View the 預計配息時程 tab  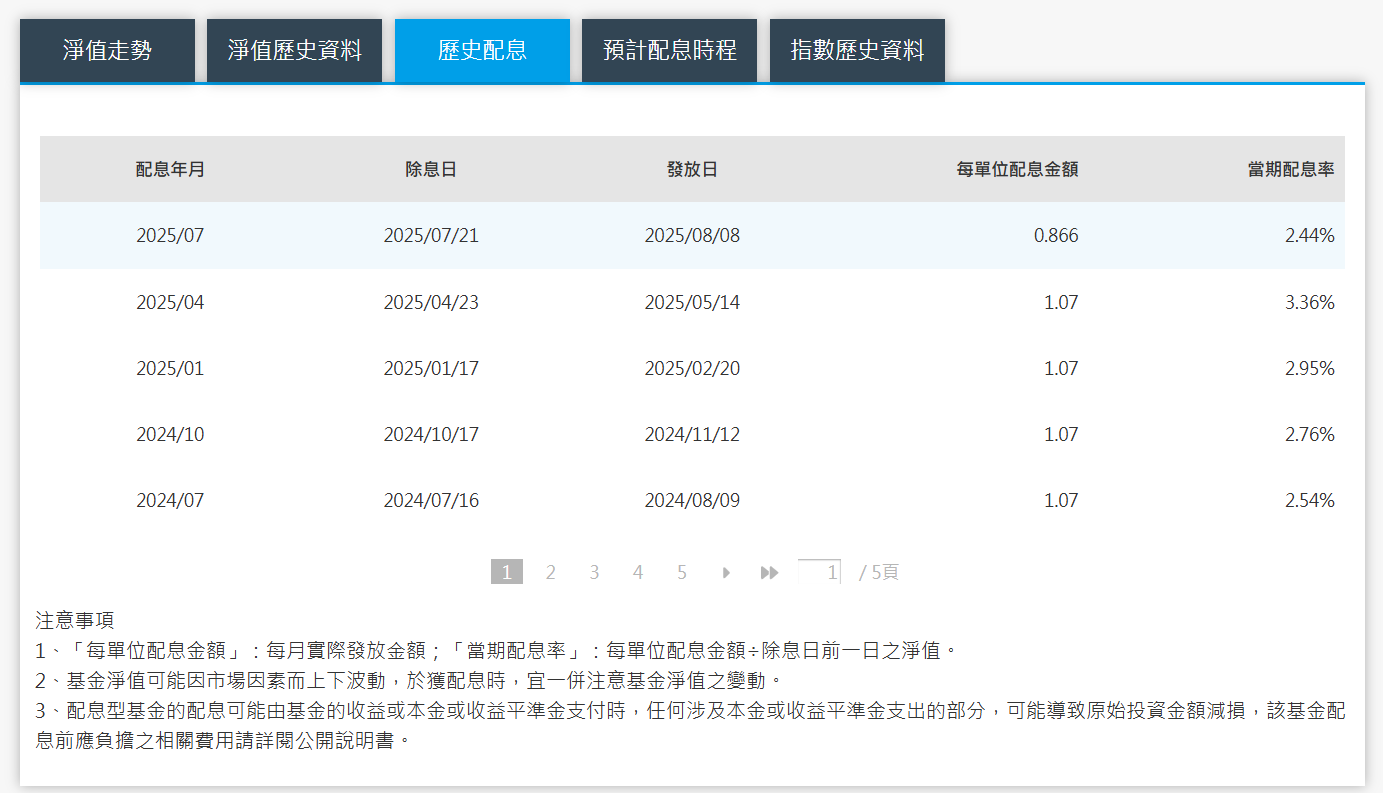point(669,49)
